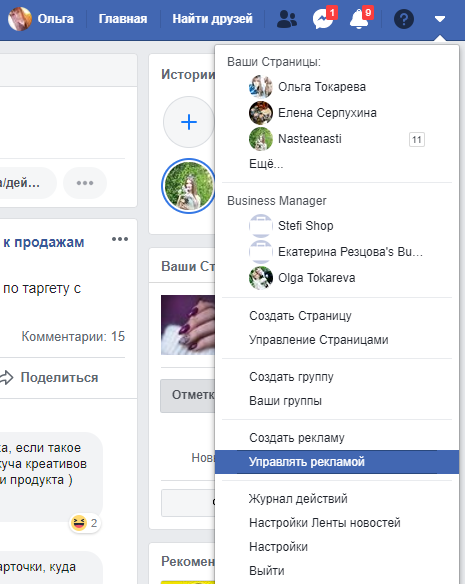The image size is (465, 584).
Task: Collapse the account dropdown arrow
Action: (x=440, y=19)
